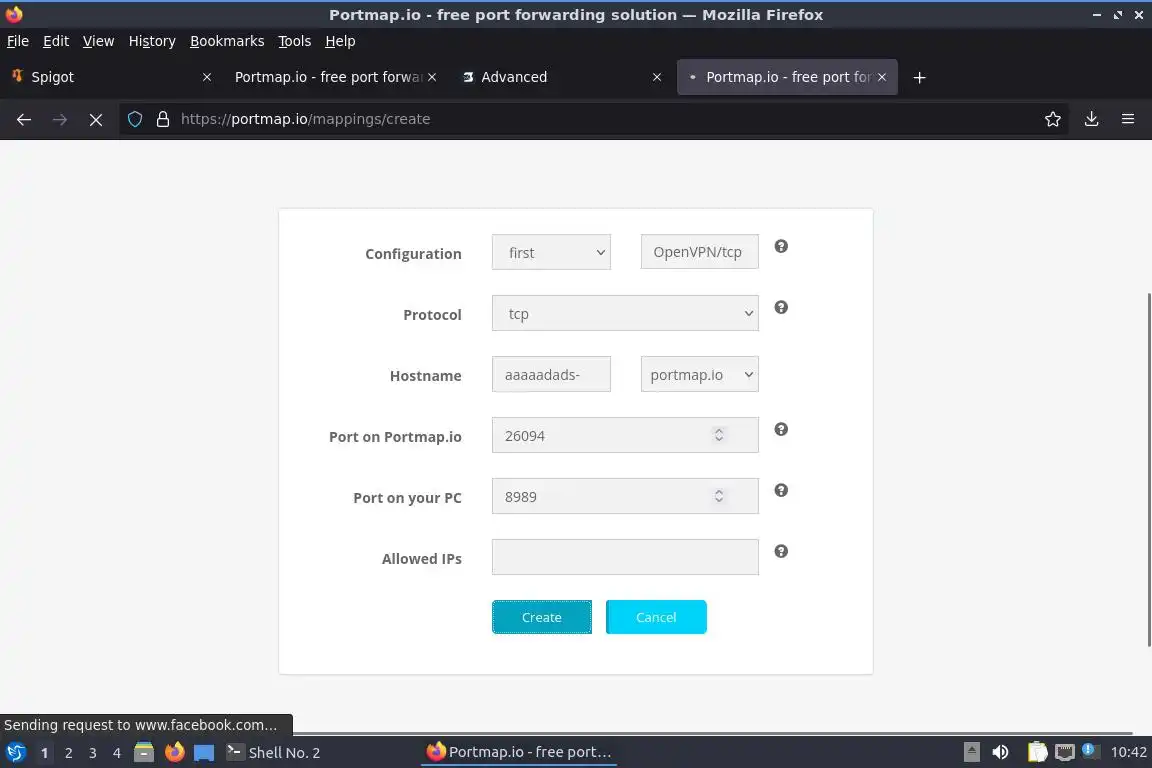1152x768 pixels.
Task: Stop loading the page
Action: tap(96, 119)
